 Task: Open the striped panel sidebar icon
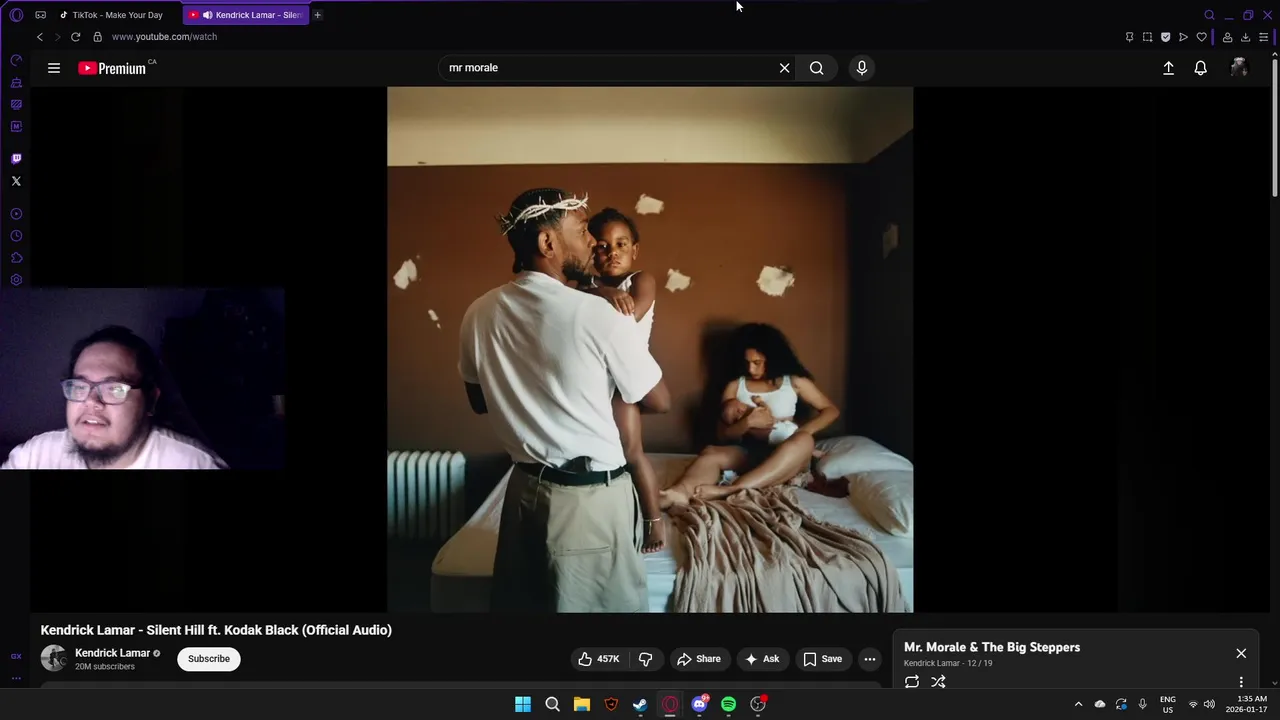(16, 105)
